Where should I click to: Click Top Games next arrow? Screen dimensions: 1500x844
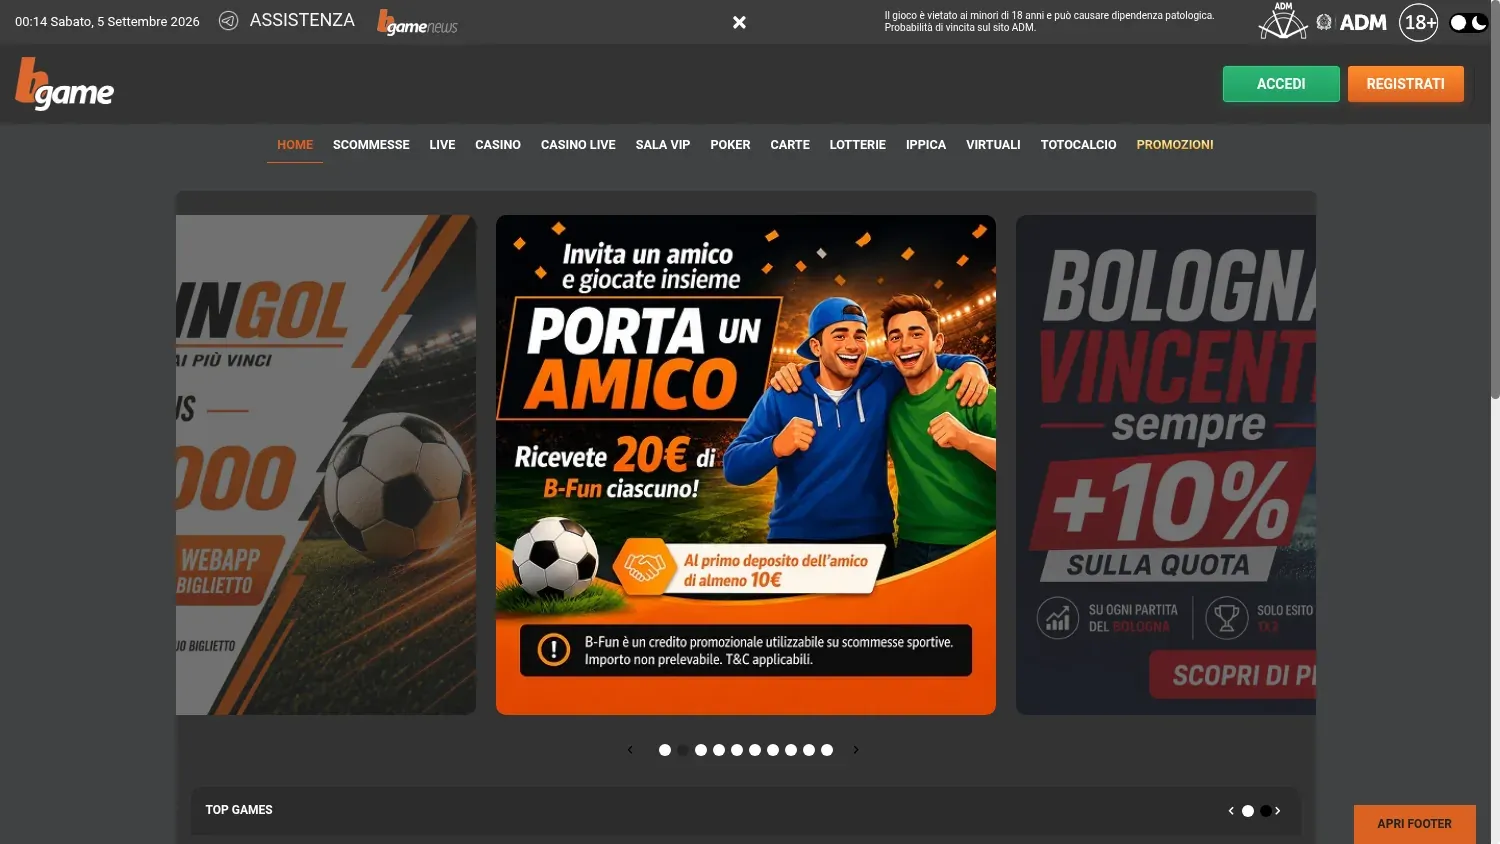(x=1277, y=811)
